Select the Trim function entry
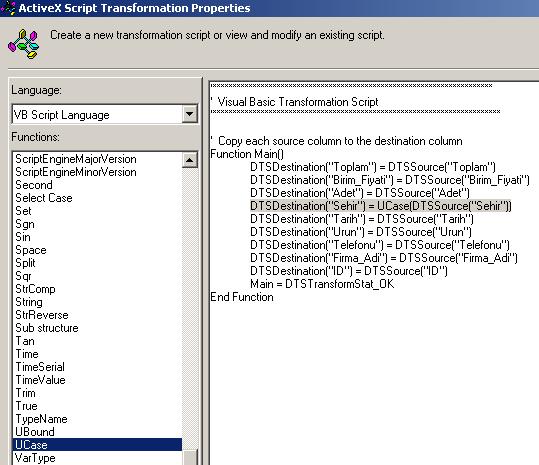Image resolution: width=539 pixels, height=465 pixels. 25,393
